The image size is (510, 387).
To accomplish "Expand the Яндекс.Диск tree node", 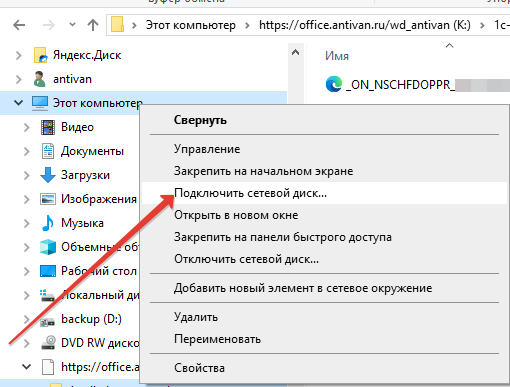I will click(x=19, y=55).
